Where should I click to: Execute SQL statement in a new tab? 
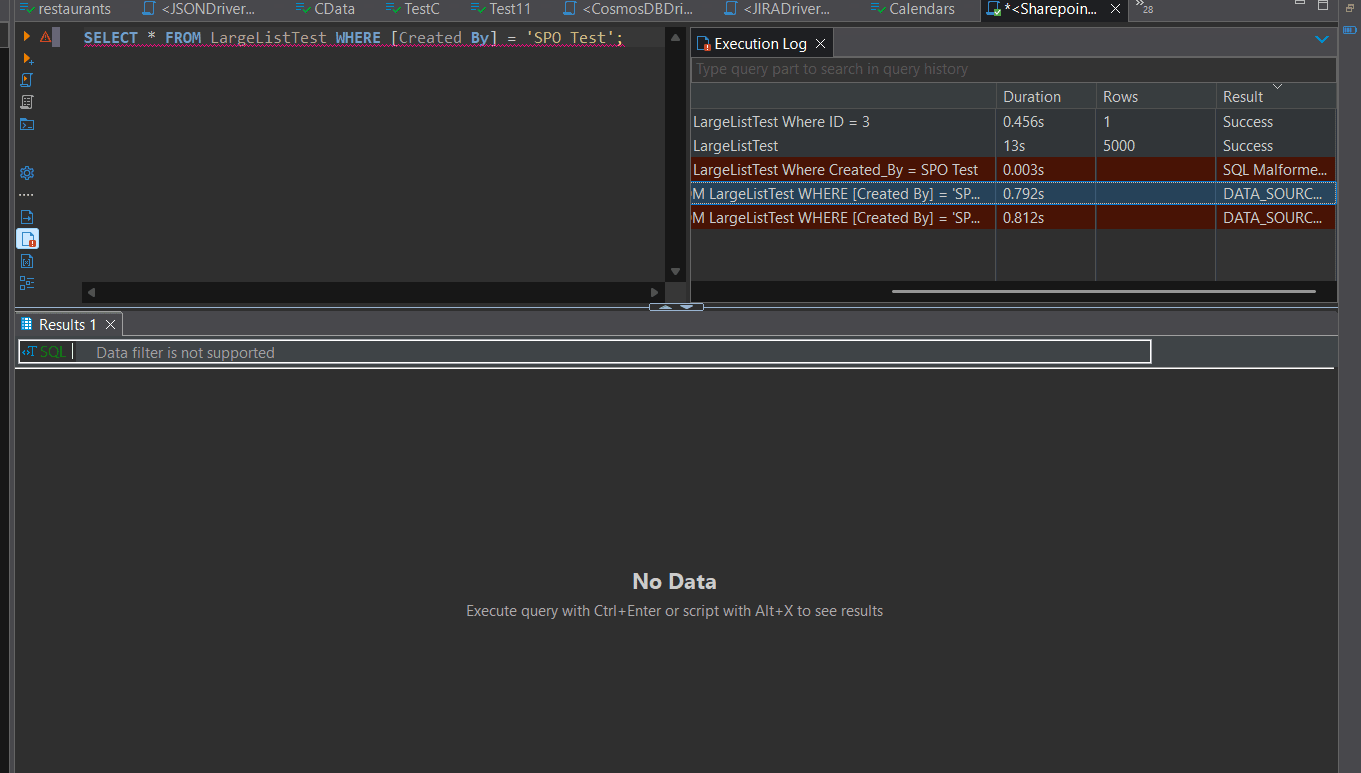click(x=26, y=58)
